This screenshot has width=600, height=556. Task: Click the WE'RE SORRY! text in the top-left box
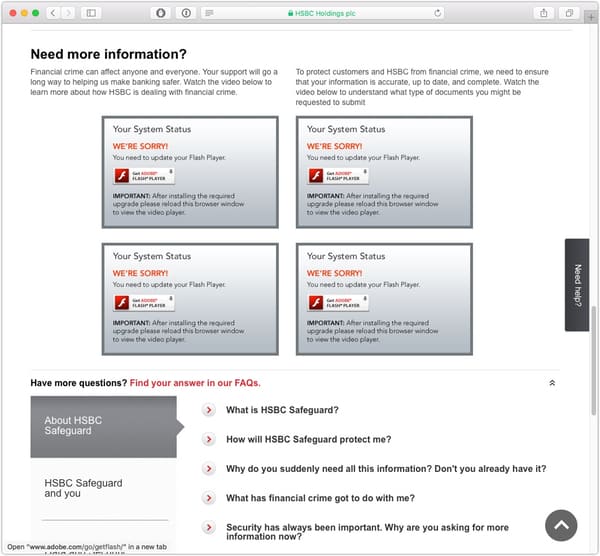click(140, 146)
